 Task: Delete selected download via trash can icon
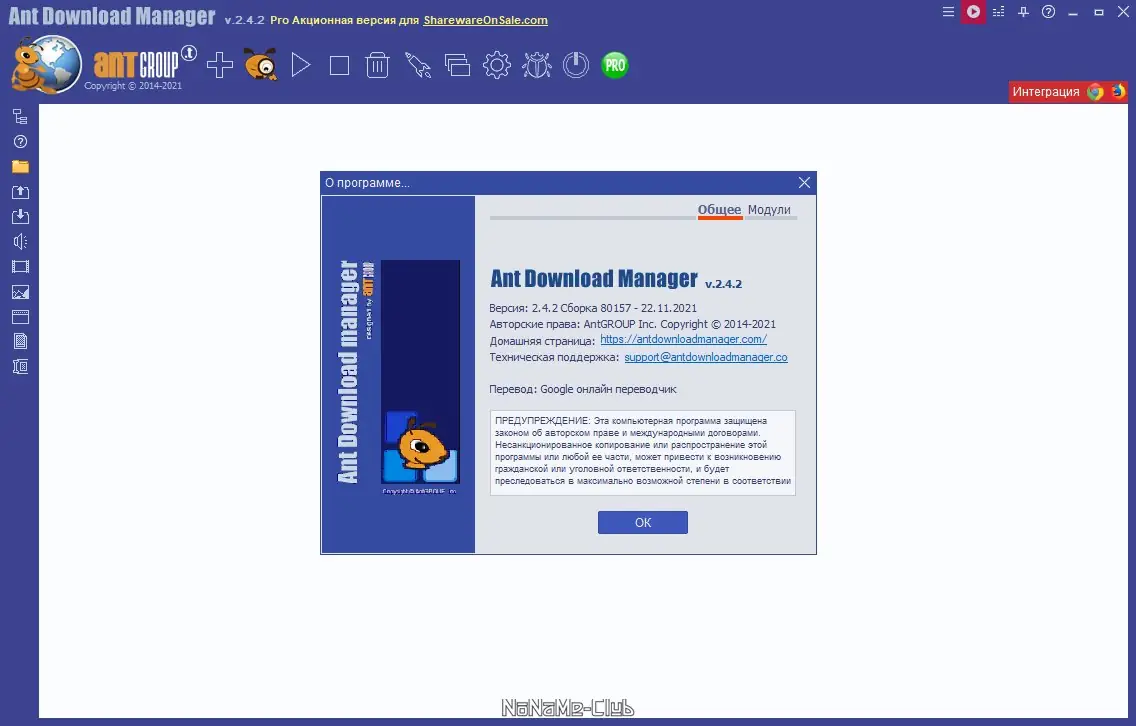point(377,65)
